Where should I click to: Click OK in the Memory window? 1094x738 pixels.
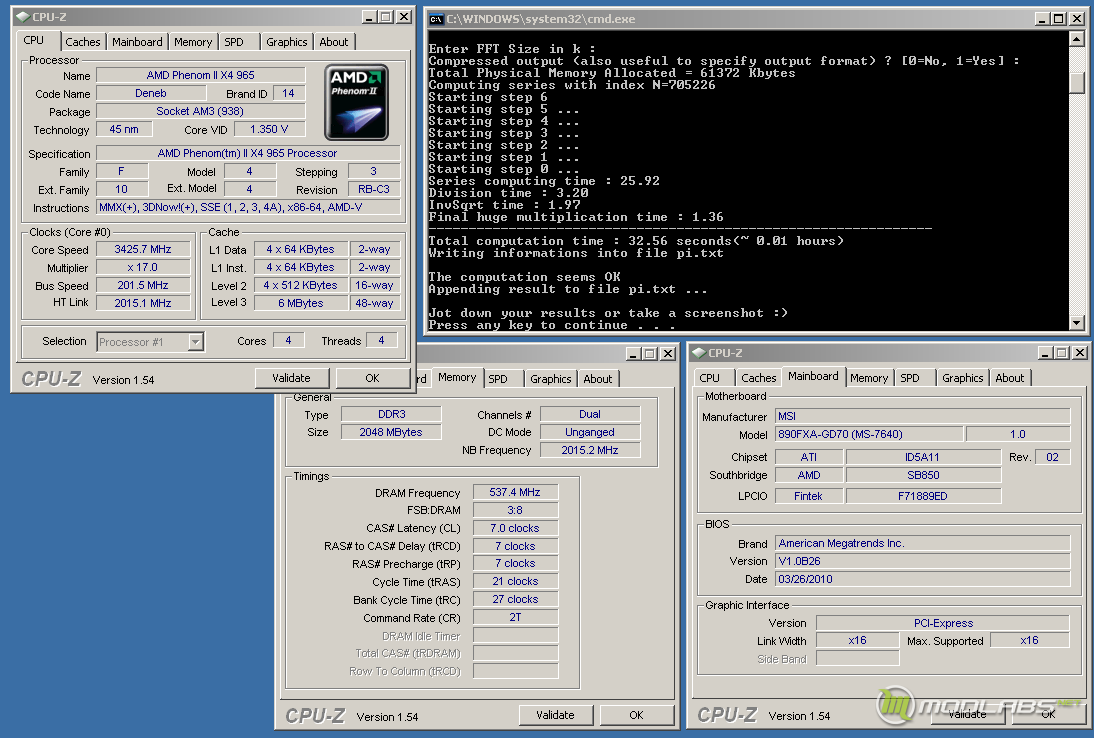tap(636, 715)
